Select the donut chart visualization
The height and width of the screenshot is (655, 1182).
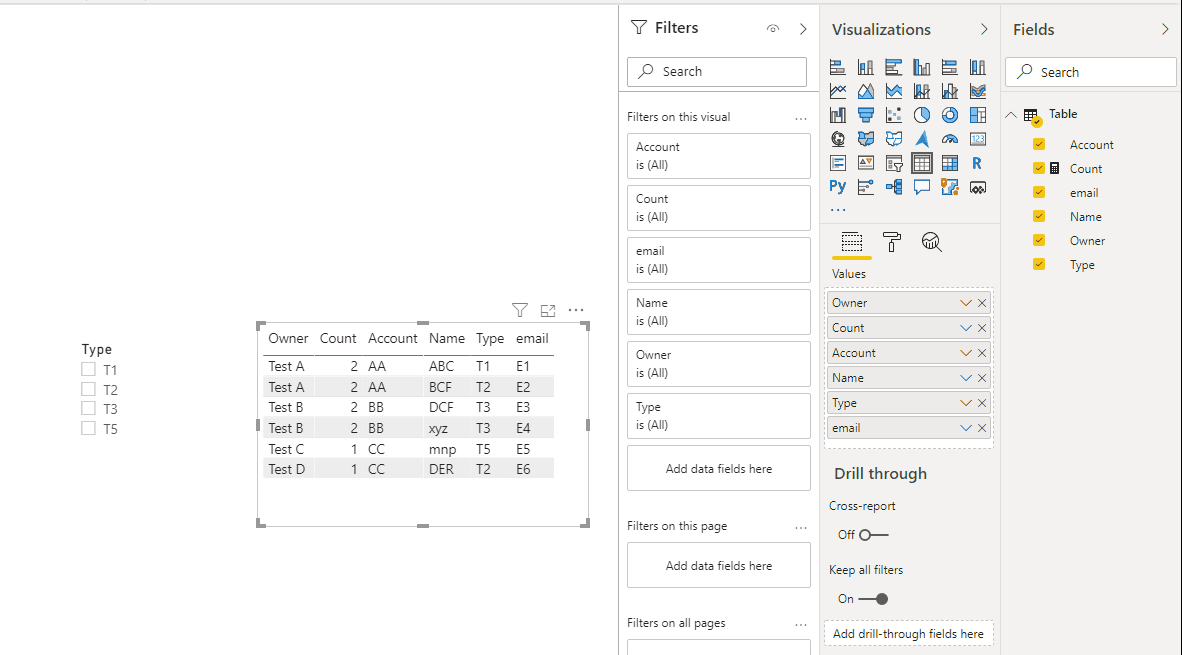950,115
